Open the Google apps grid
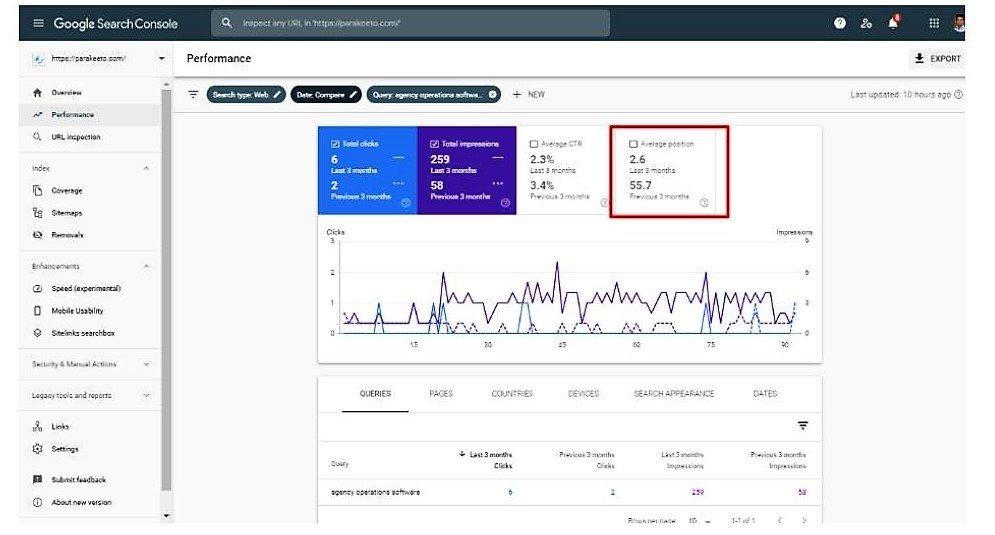 pos(934,23)
